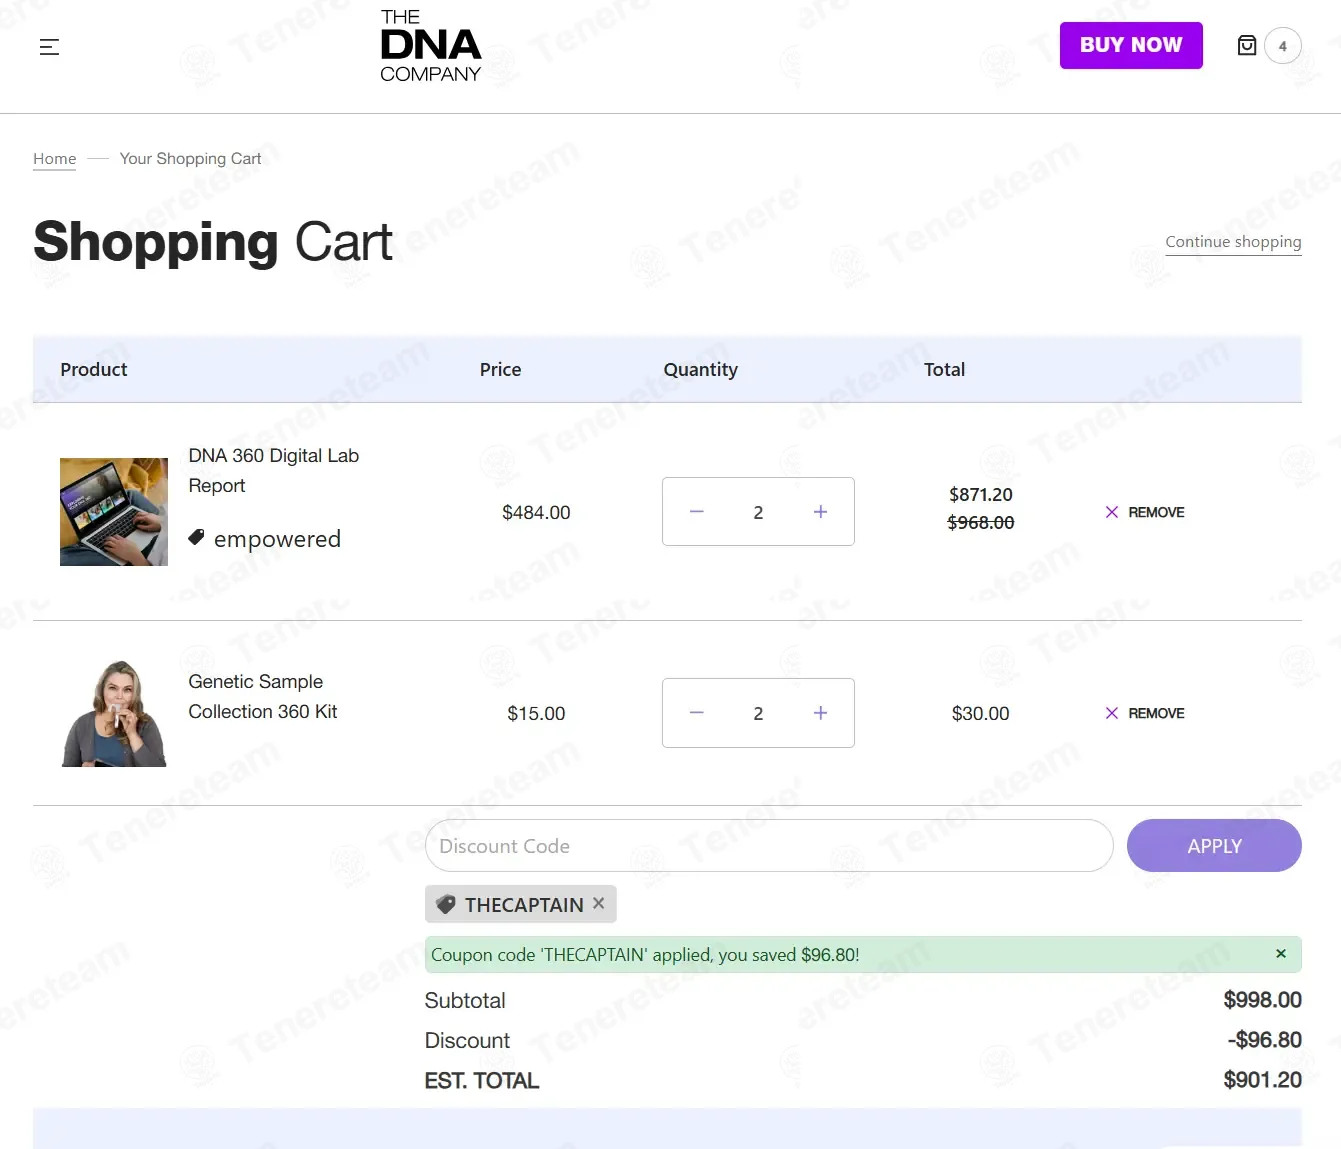Select the $30.00 line total

pos(981,713)
